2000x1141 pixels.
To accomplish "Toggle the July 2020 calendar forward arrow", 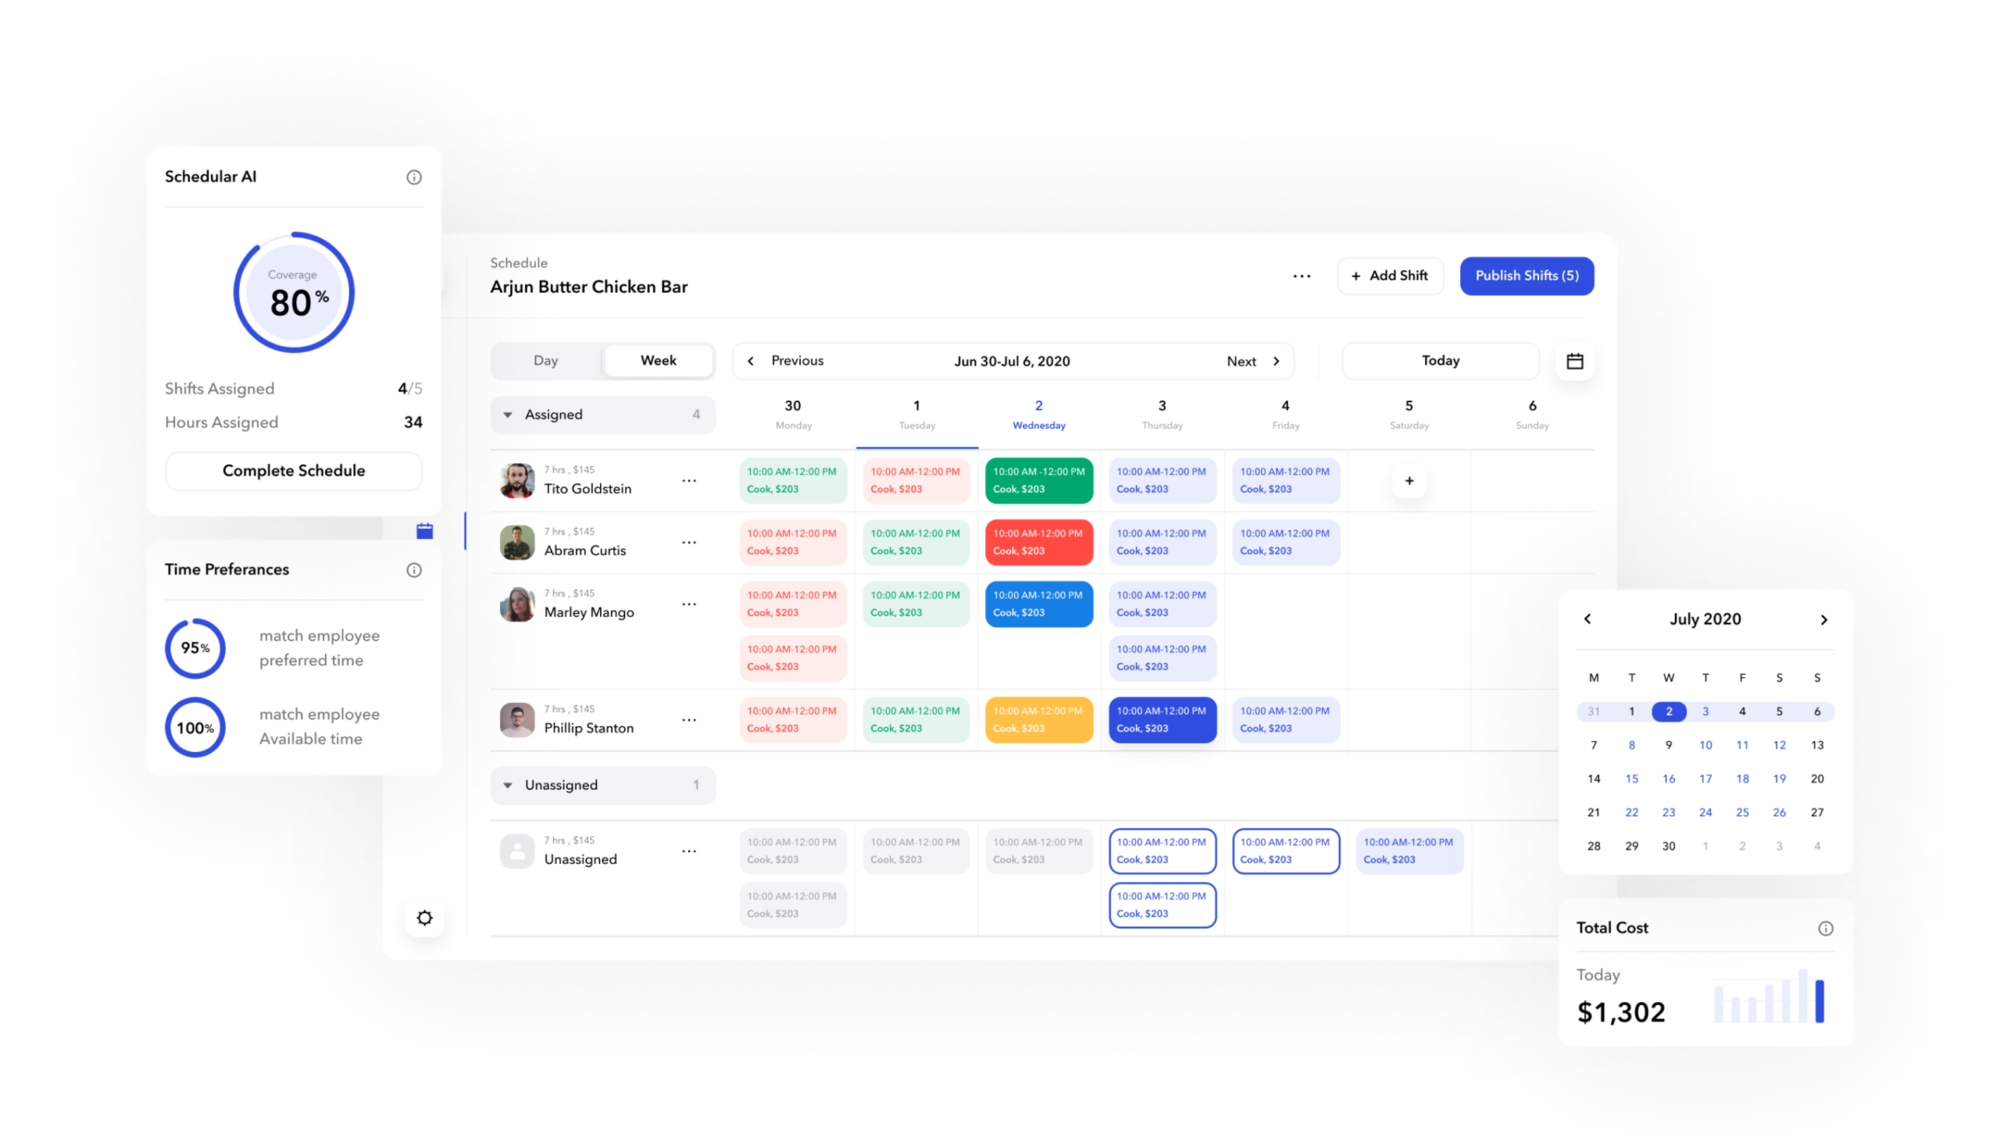I will [x=1824, y=619].
